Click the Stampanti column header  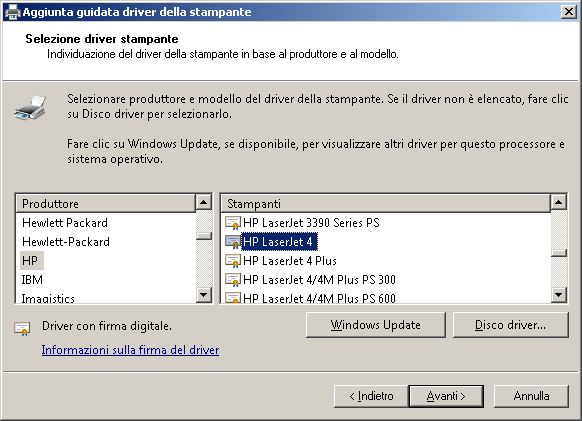click(x=386, y=203)
